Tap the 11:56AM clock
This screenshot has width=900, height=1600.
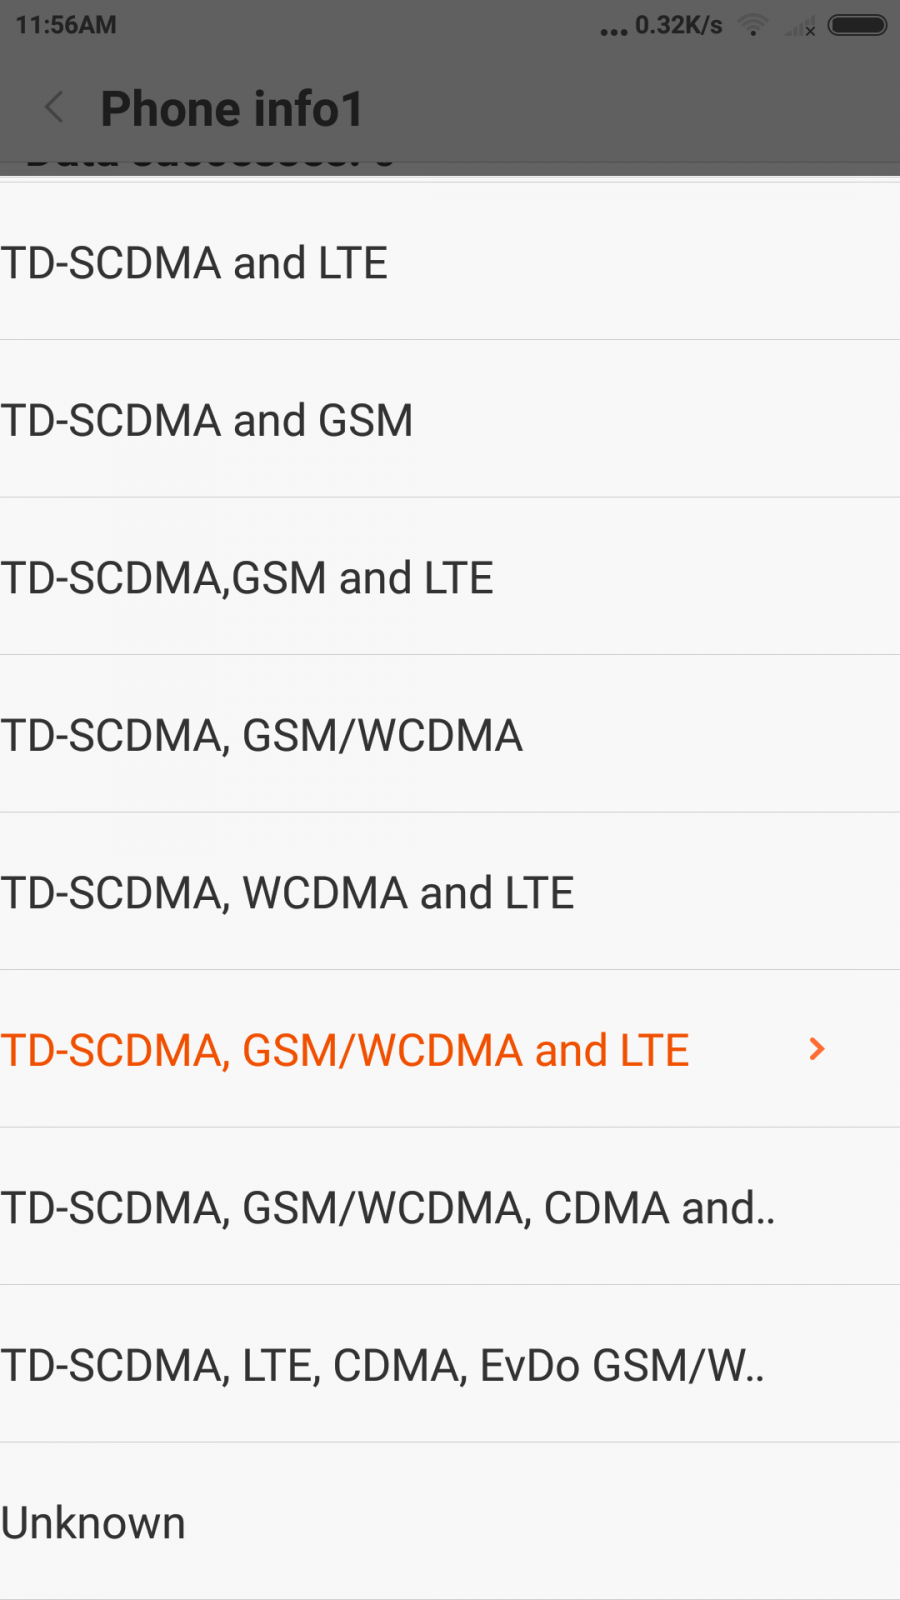pos(66,25)
